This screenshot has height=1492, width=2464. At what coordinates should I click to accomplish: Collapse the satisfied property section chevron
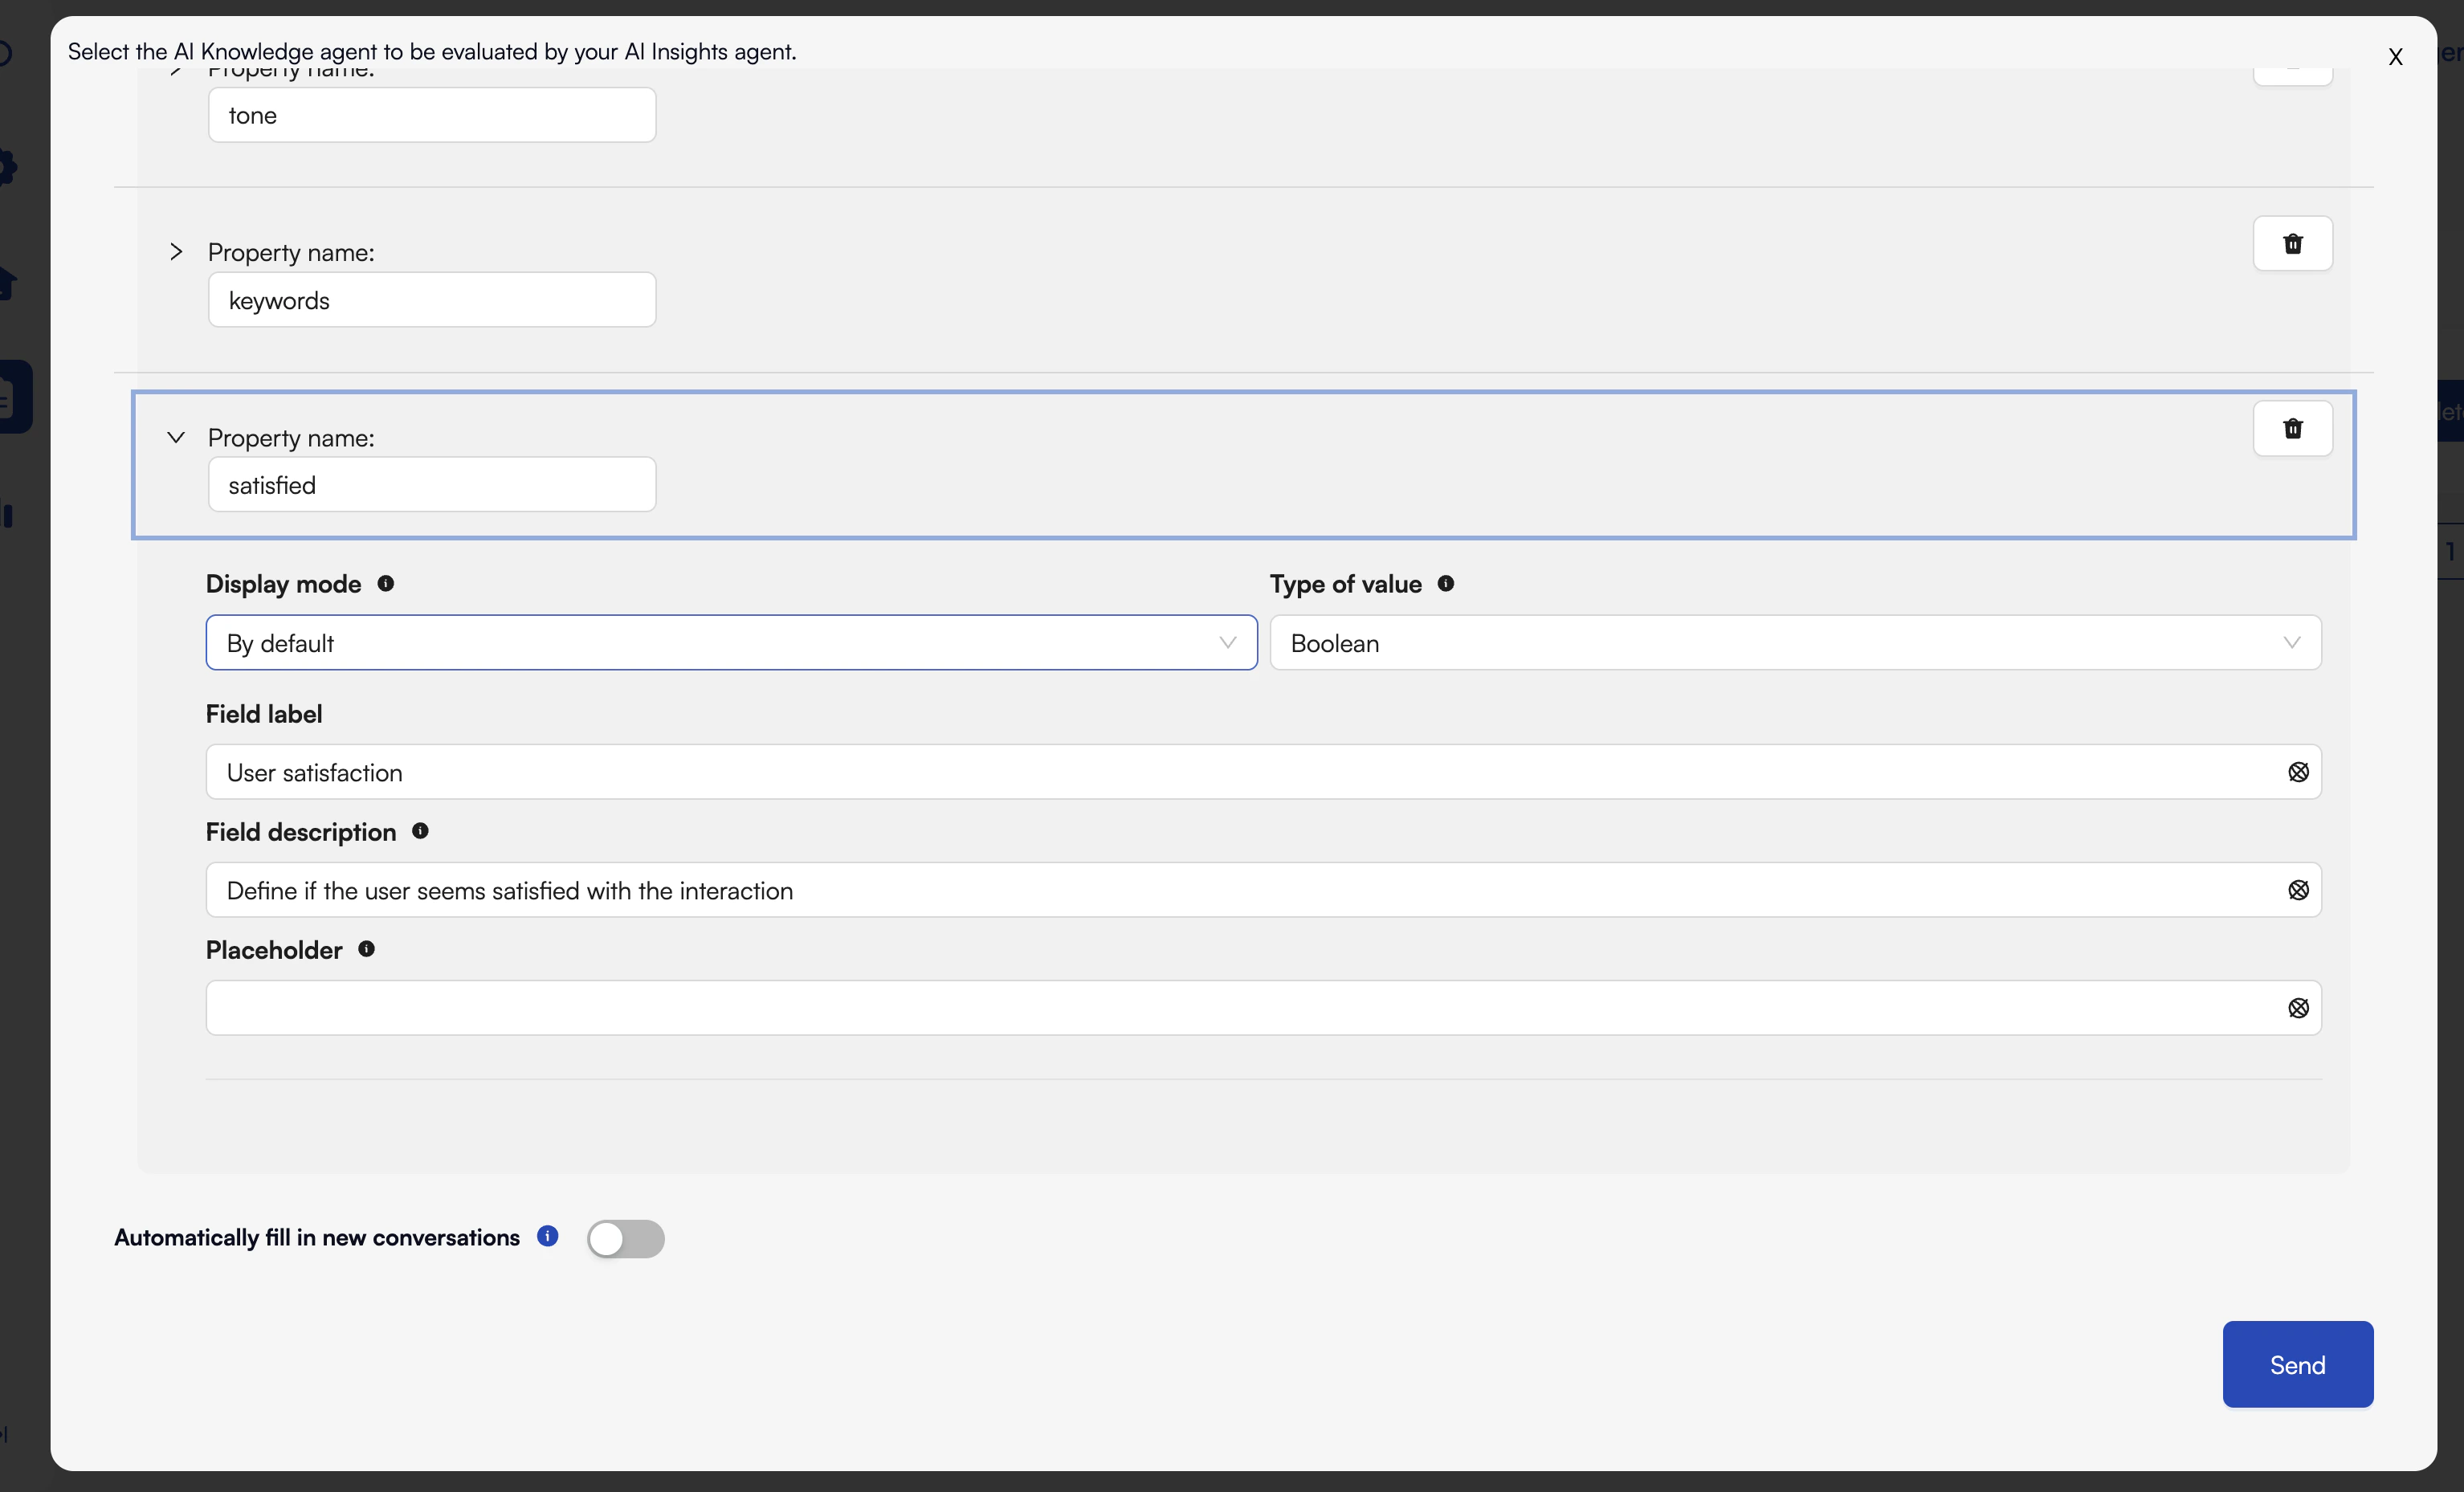pyautogui.click(x=176, y=437)
